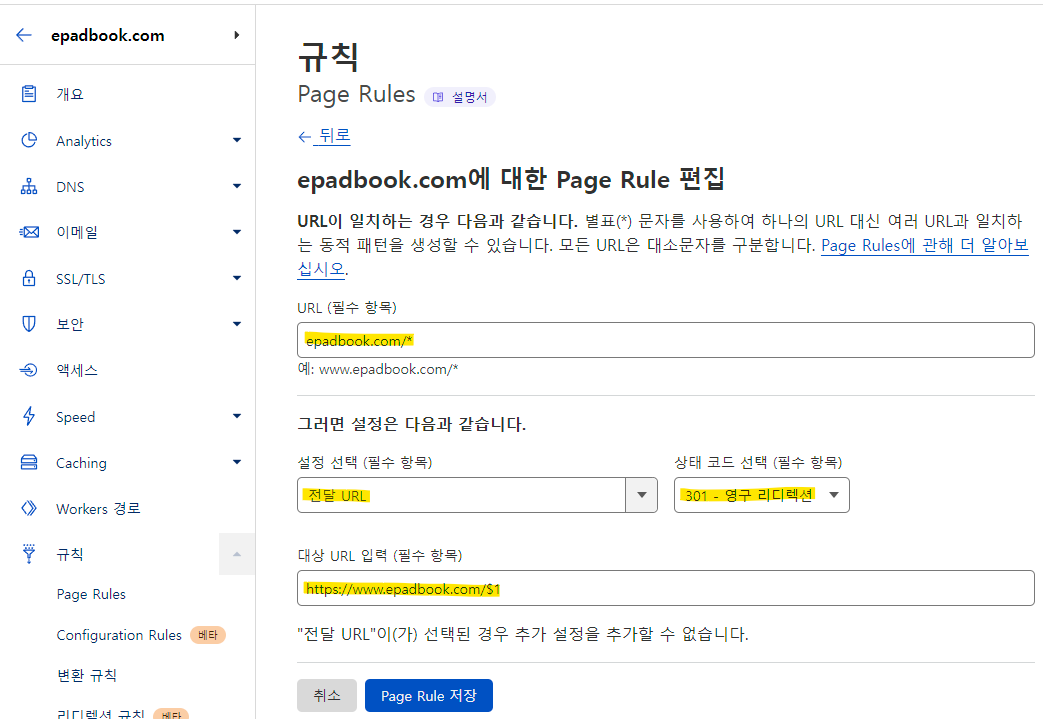Click the back arrow beside epadbook.com
1043x719 pixels.
(x=24, y=35)
